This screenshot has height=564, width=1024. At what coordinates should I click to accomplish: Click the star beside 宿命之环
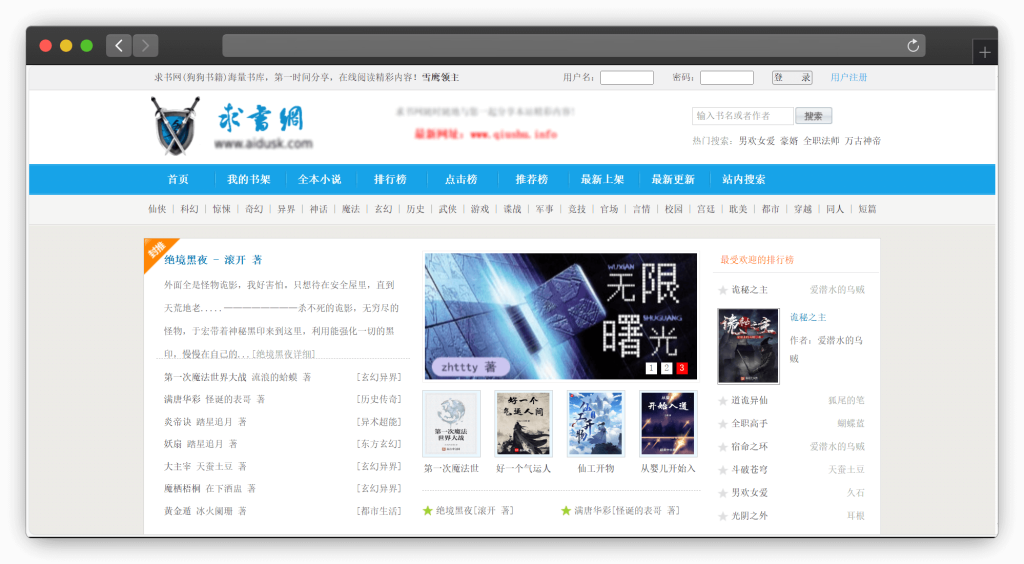point(723,447)
